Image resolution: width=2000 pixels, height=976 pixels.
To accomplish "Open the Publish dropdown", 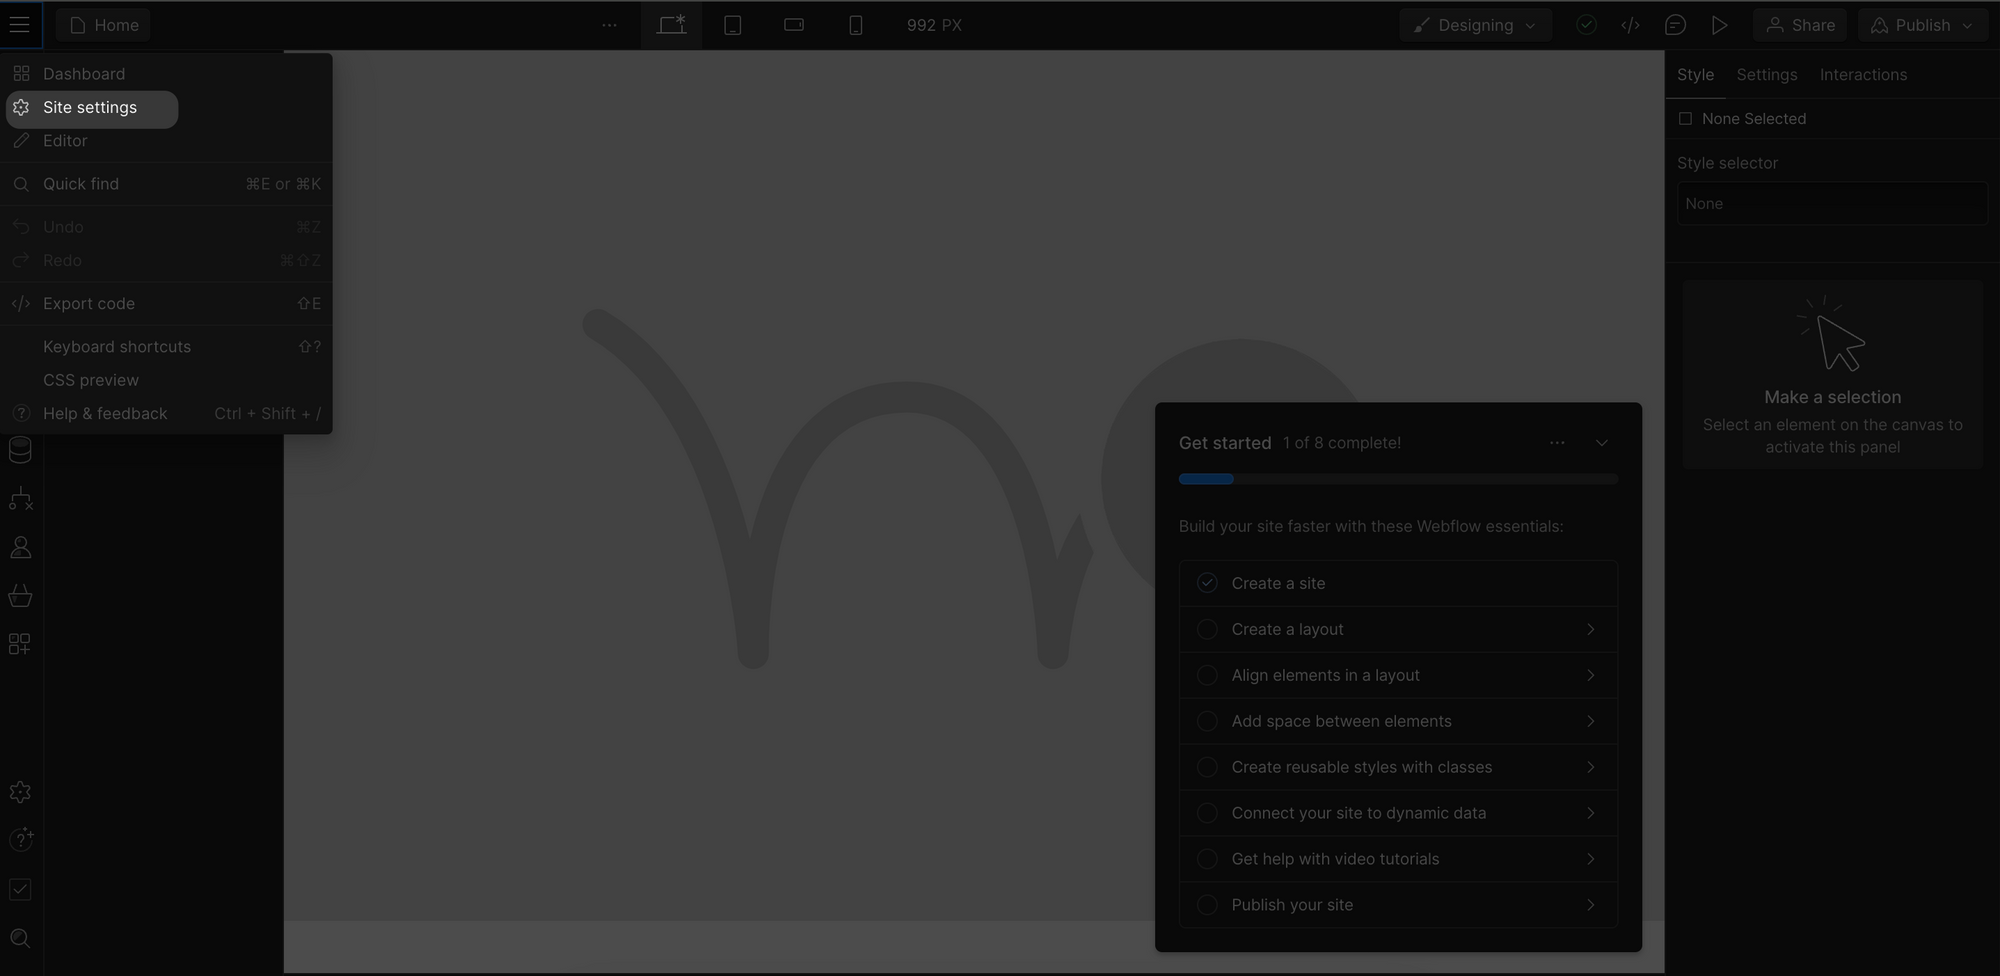I will click(x=1922, y=25).
